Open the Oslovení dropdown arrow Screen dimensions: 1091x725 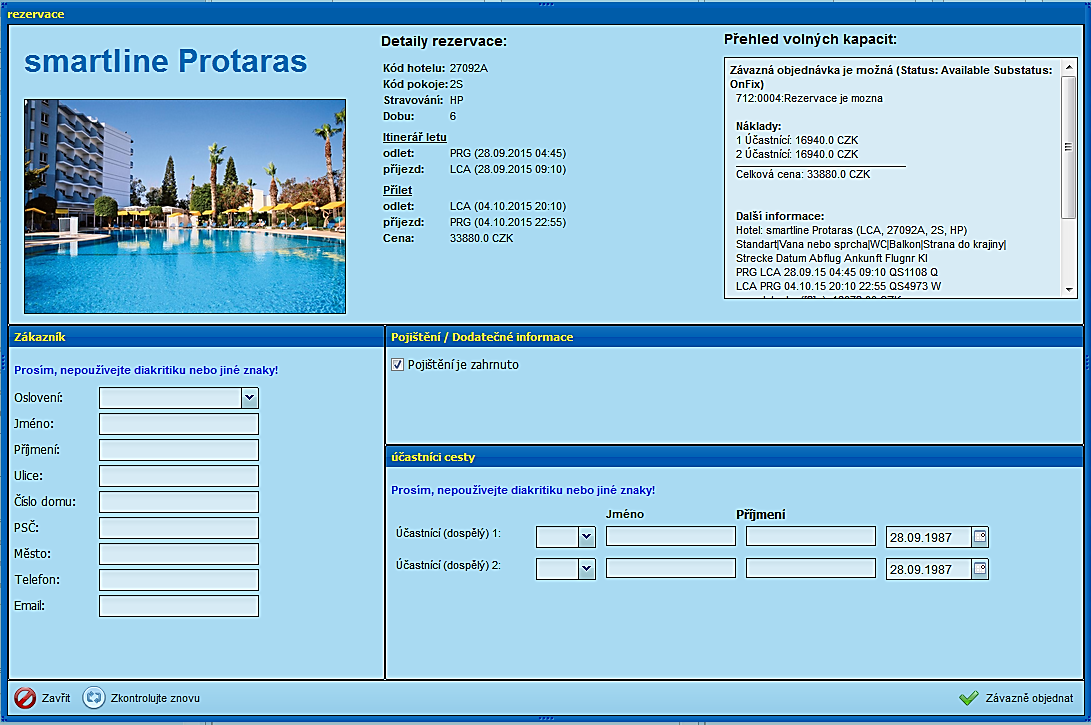(250, 398)
